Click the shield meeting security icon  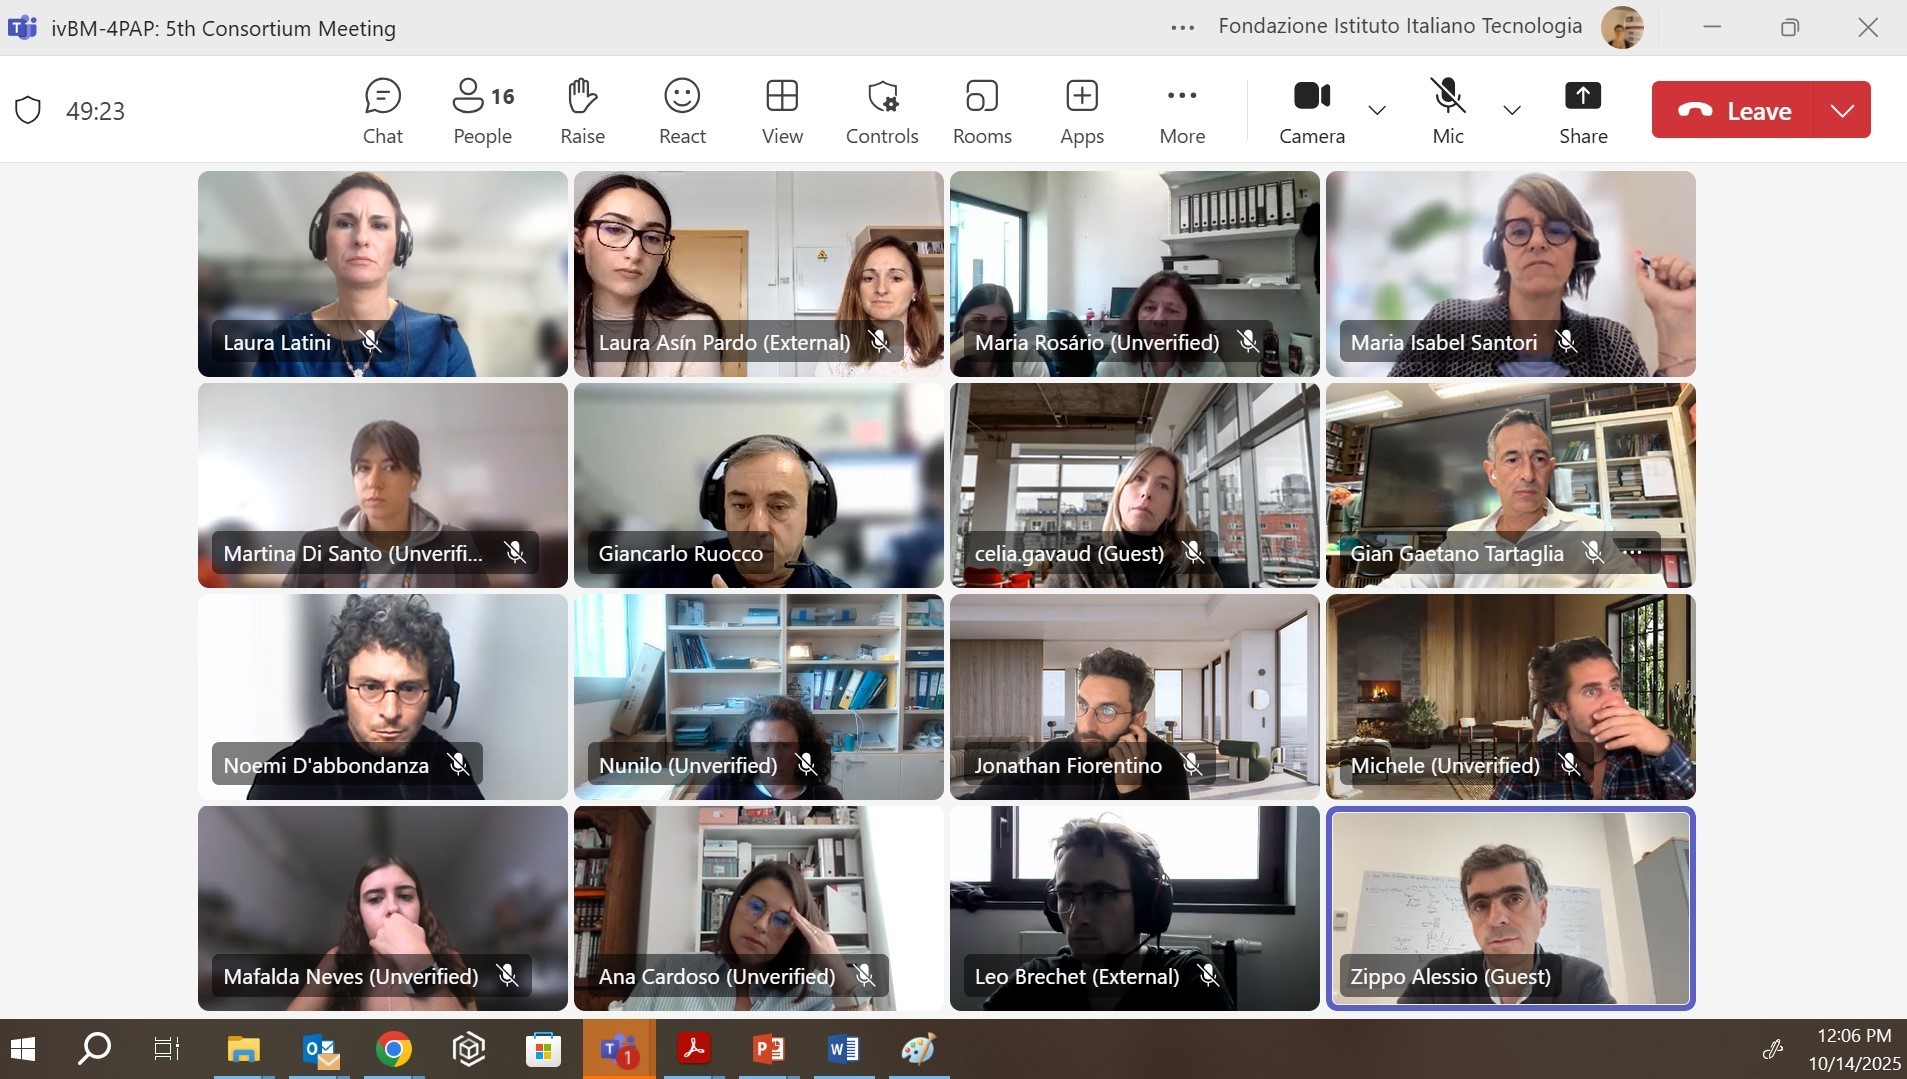click(x=28, y=110)
